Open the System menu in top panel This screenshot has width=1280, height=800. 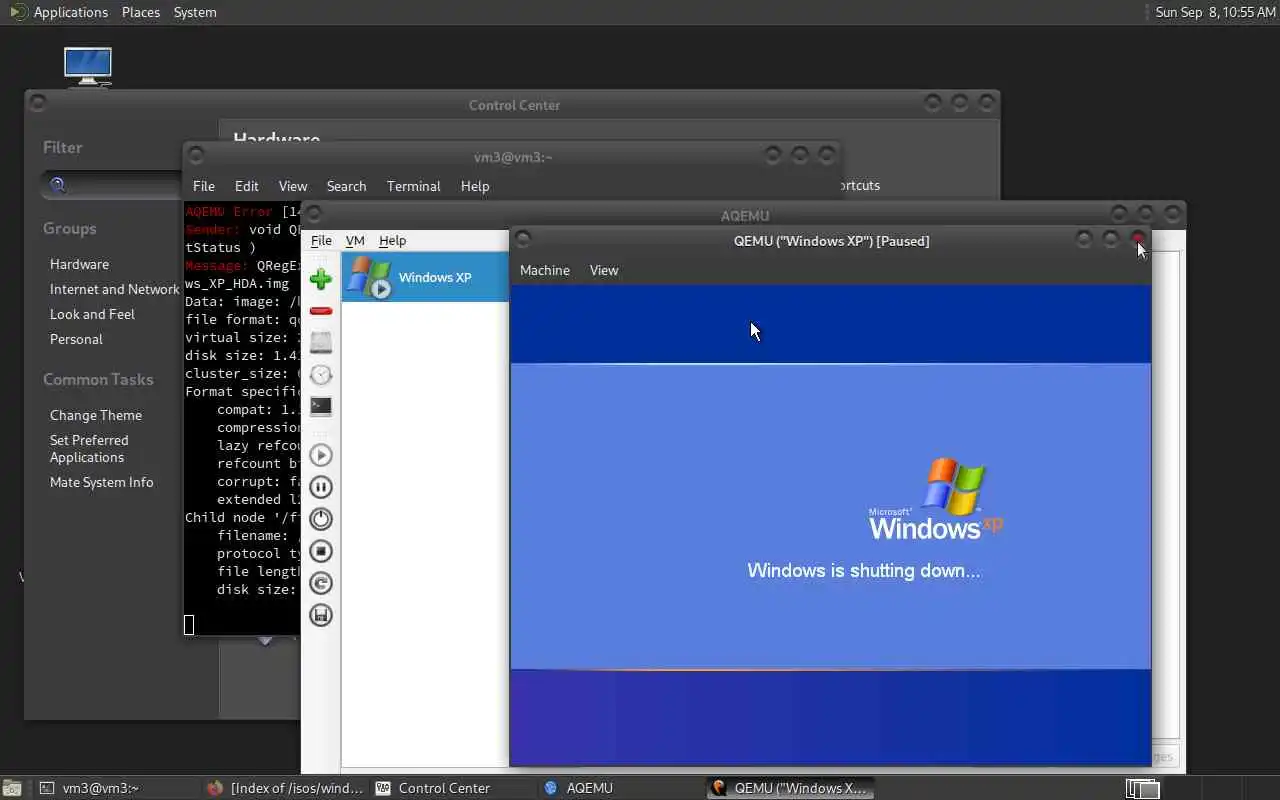click(x=195, y=12)
